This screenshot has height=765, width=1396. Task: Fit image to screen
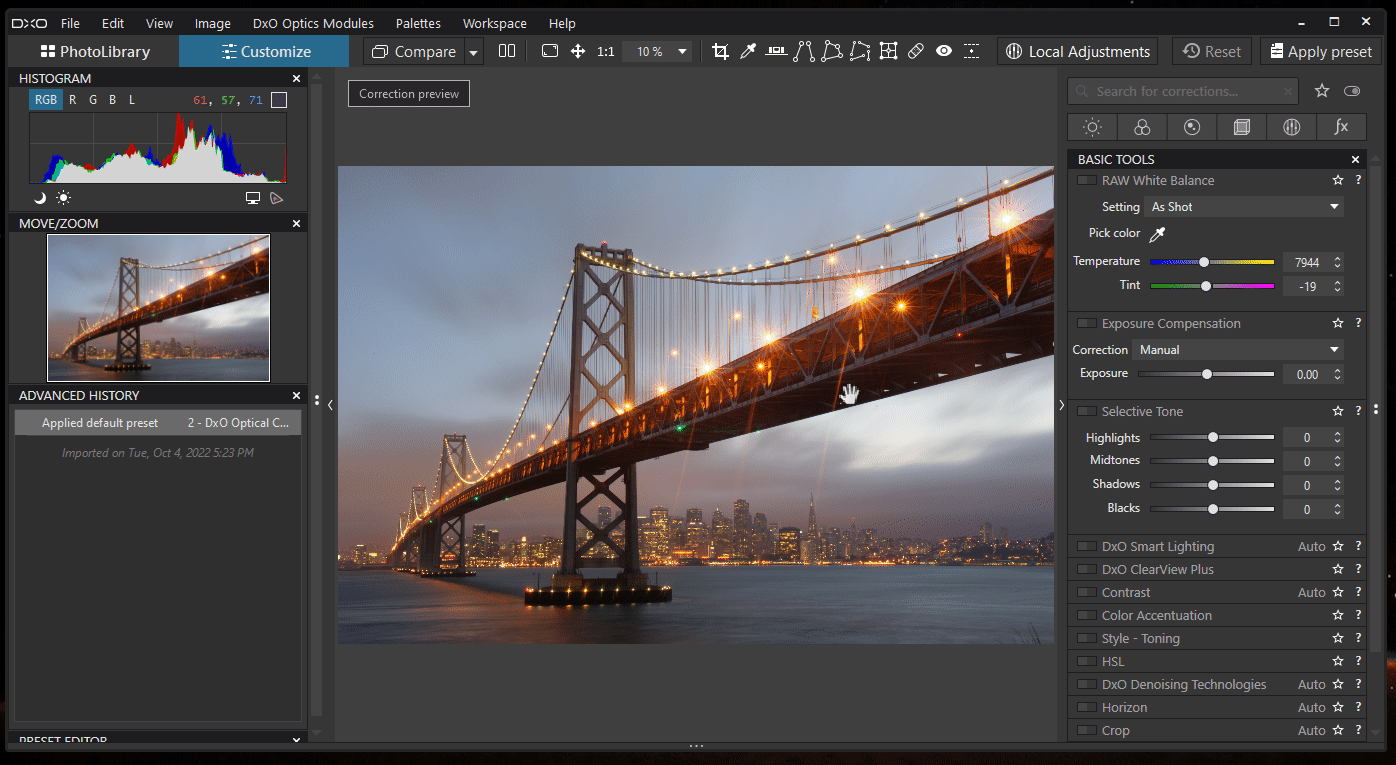pos(550,51)
